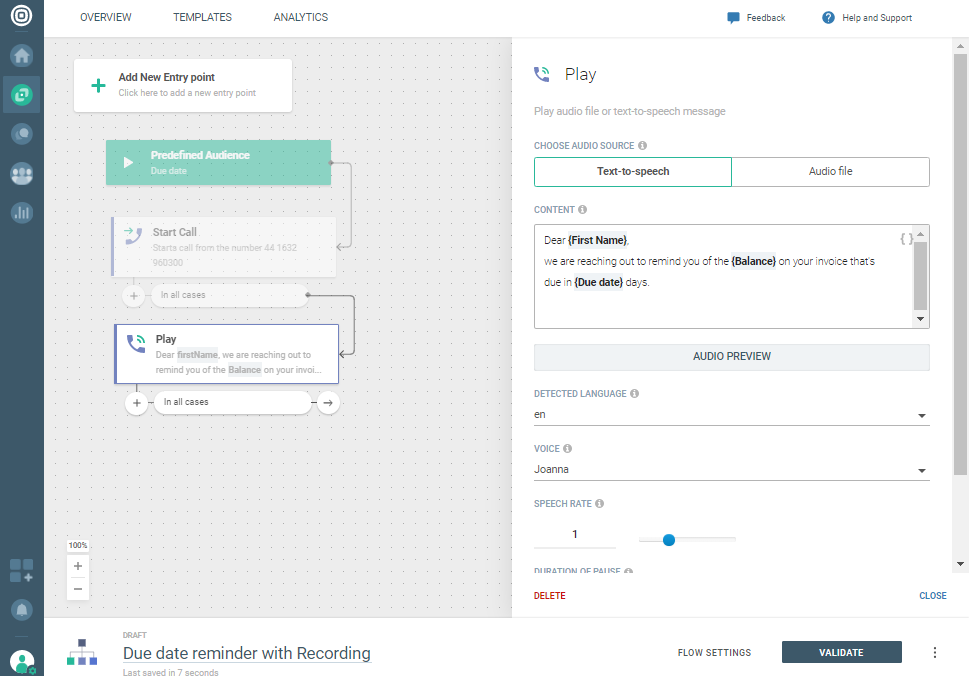Select Audio file as audio source
Image resolution: width=969 pixels, height=676 pixels.
830,172
